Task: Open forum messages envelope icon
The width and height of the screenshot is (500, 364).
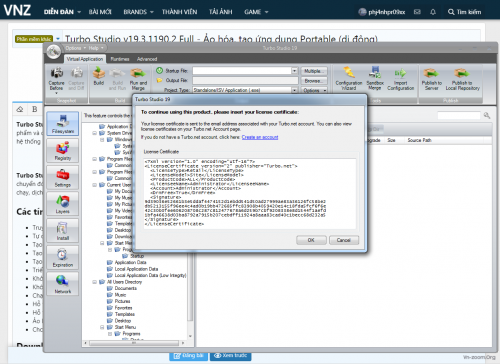Action: click(x=417, y=12)
